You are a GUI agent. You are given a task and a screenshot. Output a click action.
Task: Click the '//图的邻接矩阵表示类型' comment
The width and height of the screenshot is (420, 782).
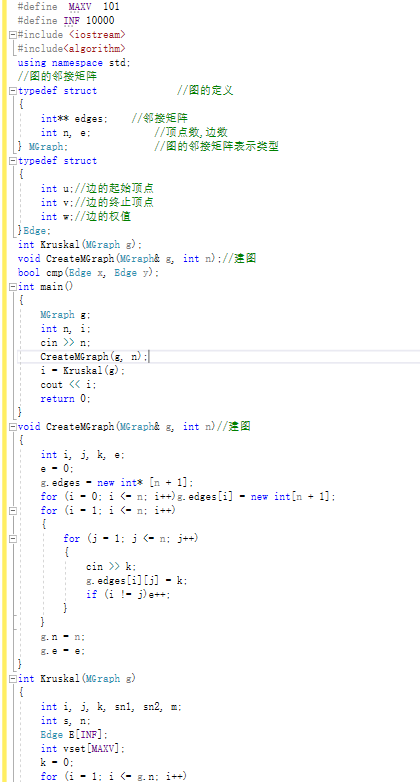tap(216, 147)
